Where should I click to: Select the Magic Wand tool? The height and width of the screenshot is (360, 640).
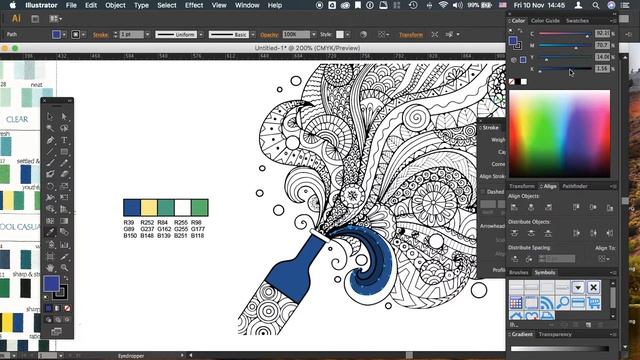coord(50,128)
